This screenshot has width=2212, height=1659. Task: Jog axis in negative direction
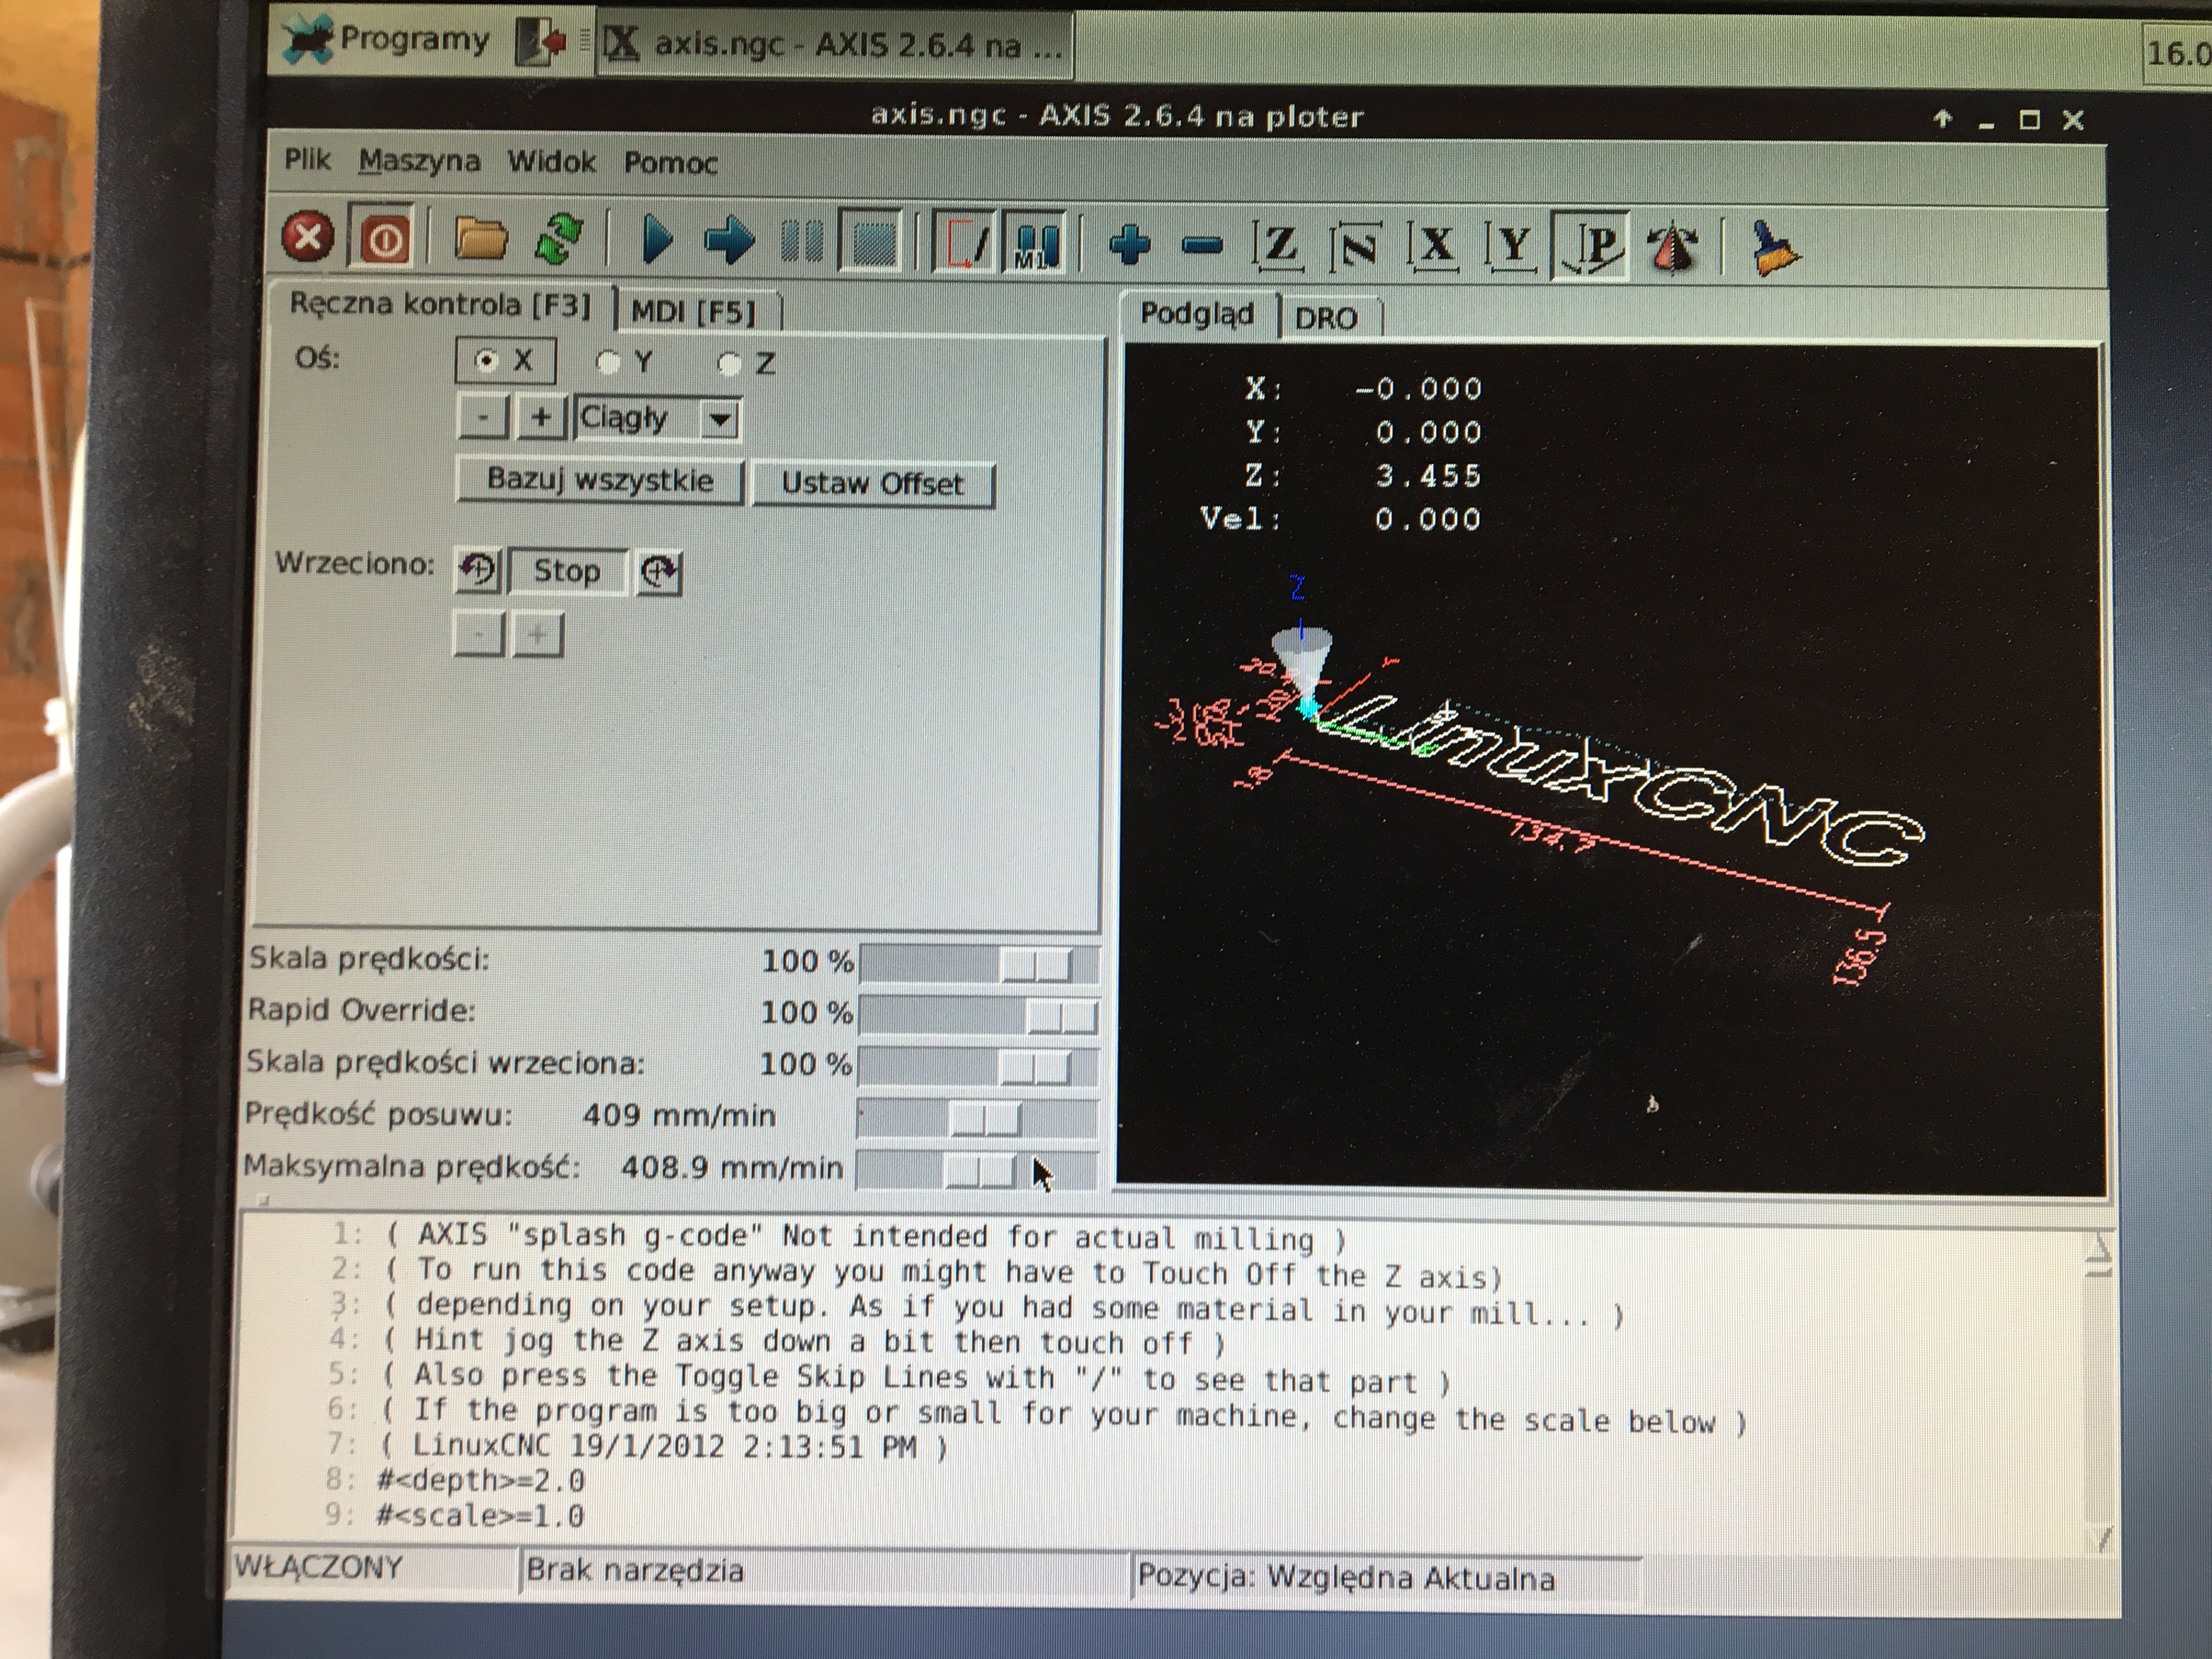pos(483,417)
